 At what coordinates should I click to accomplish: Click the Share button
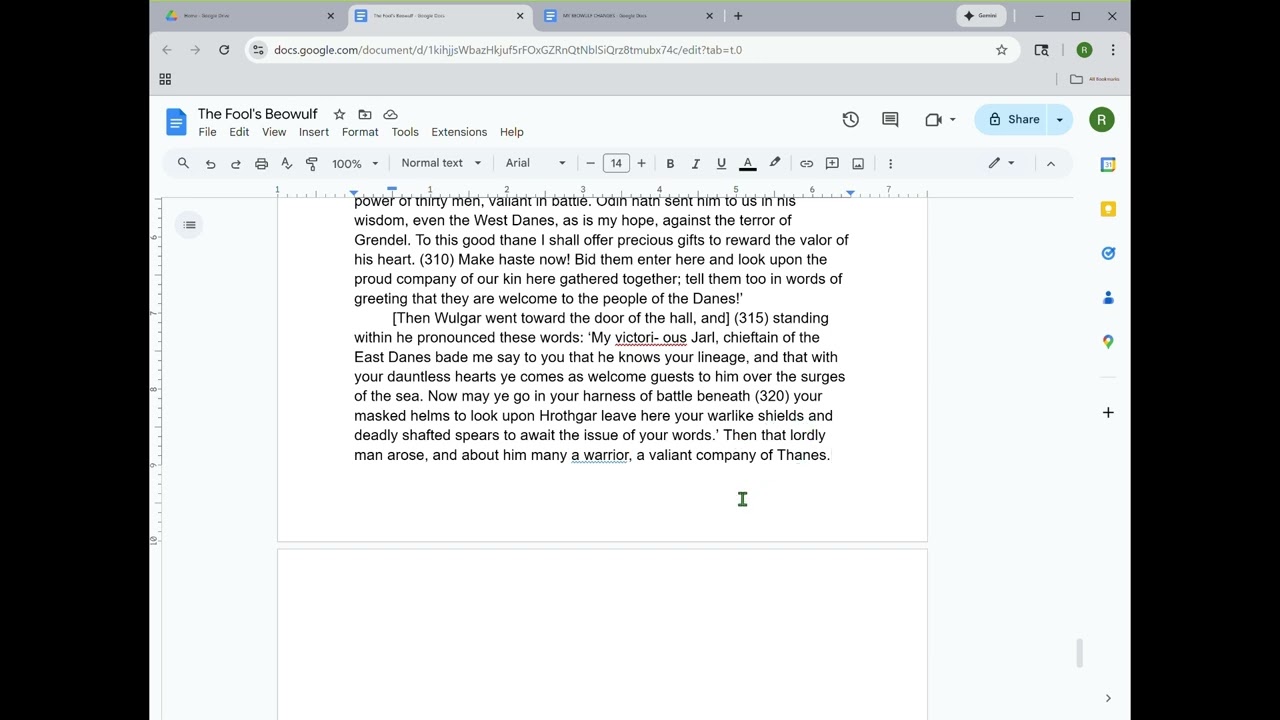pos(1012,120)
